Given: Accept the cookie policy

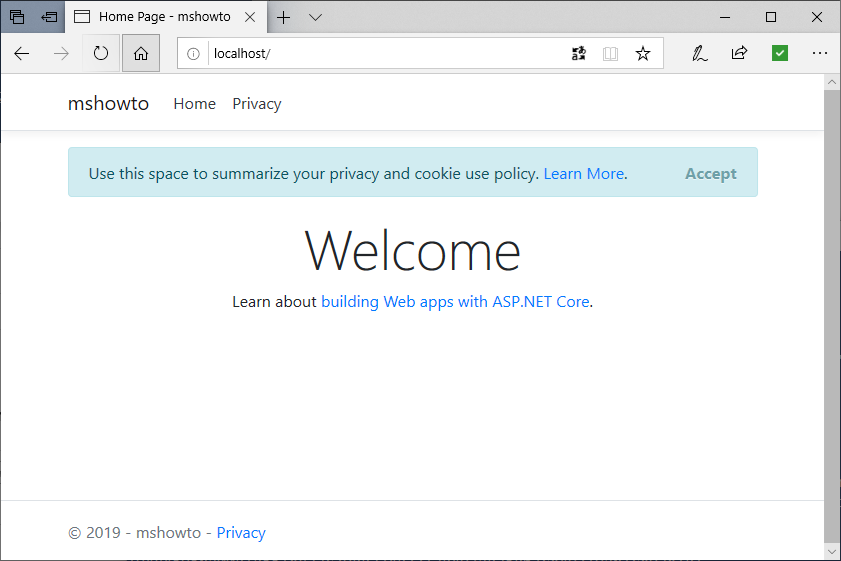Looking at the screenshot, I should pyautogui.click(x=711, y=174).
